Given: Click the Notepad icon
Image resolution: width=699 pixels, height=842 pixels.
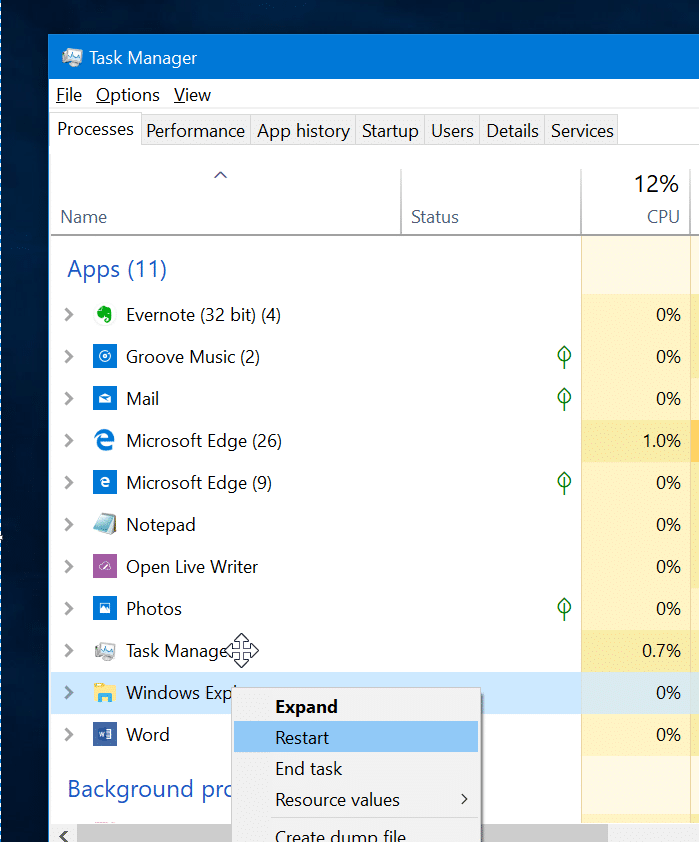Looking at the screenshot, I should (105, 524).
